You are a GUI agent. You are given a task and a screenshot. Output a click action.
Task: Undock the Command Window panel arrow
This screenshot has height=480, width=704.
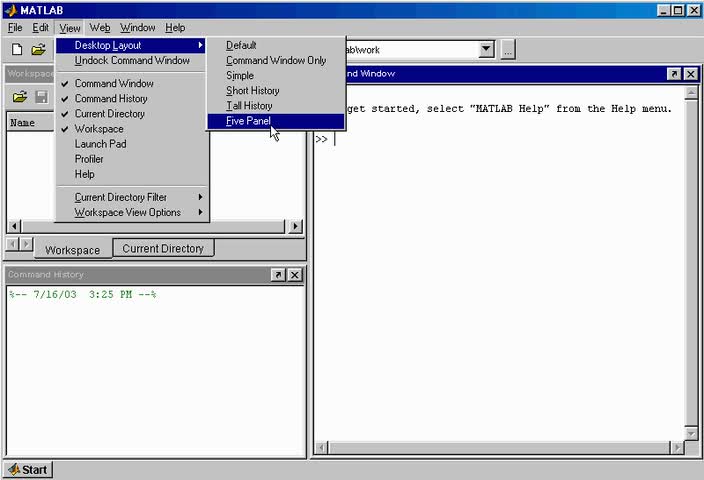tap(674, 74)
